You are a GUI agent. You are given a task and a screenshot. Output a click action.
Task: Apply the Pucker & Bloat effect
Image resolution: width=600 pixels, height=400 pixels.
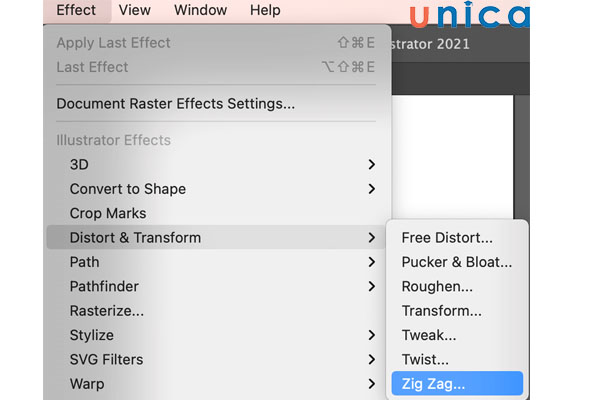[x=456, y=262]
